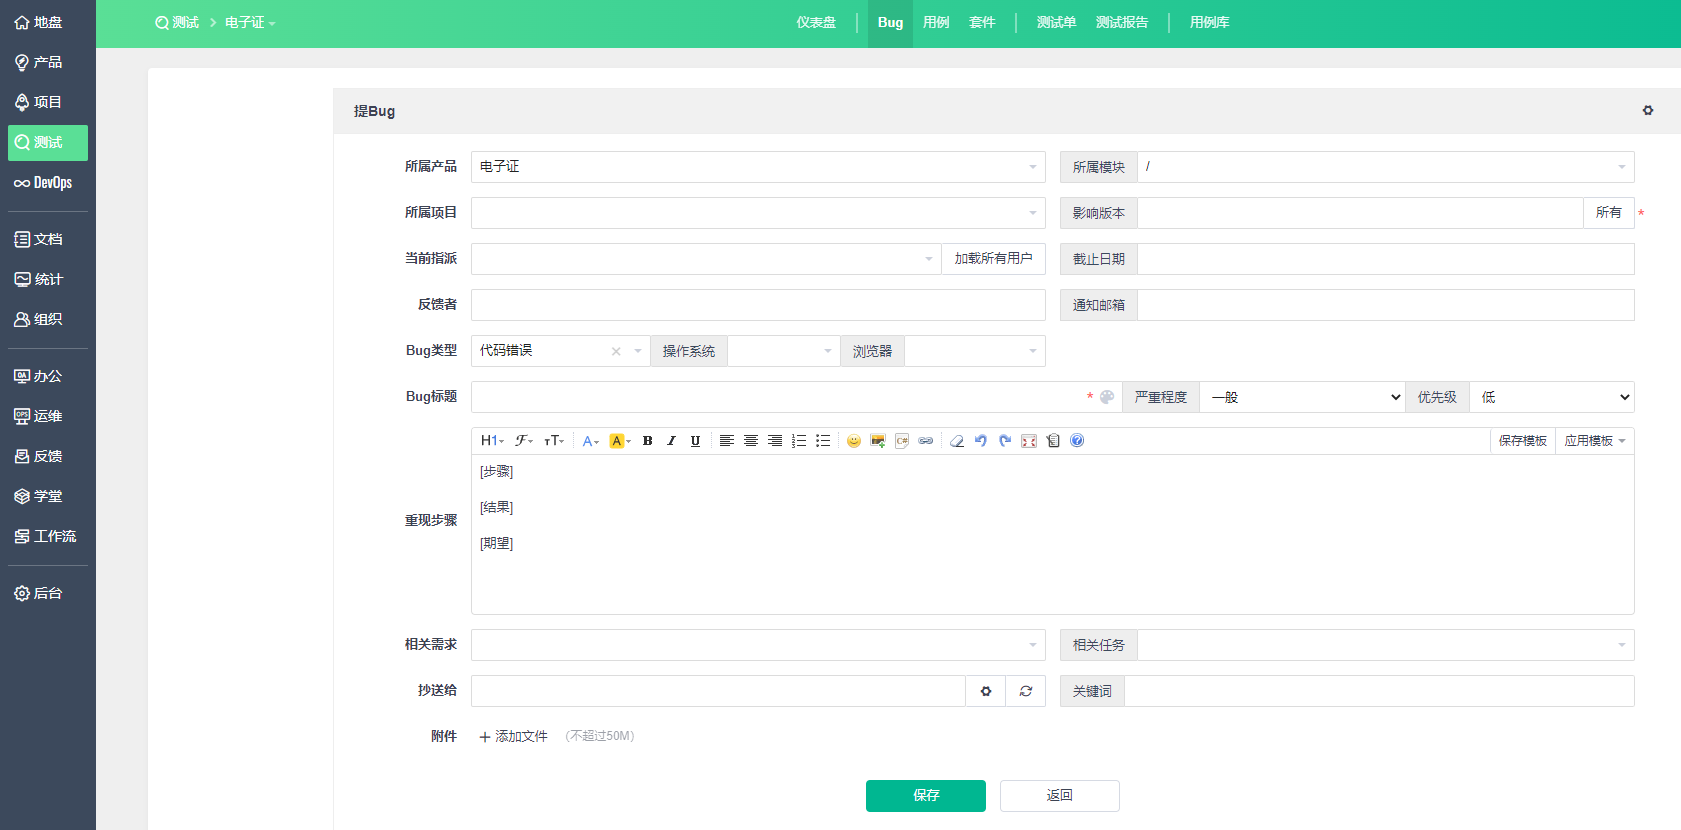Image resolution: width=1681 pixels, height=830 pixels.
Task: Open the Bug title color palette
Action: (1107, 397)
